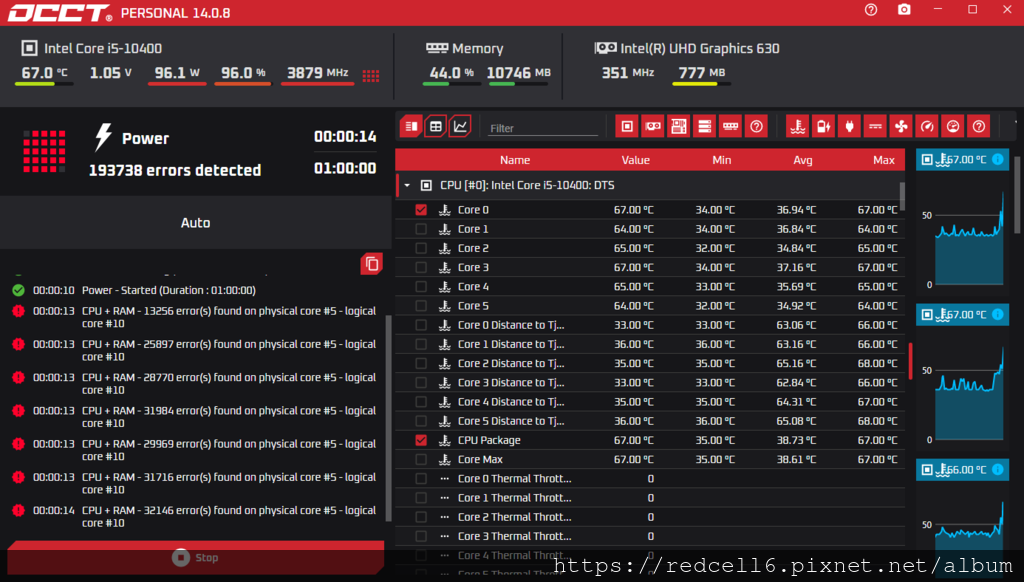
Task: Click the 10746 MB memory reading
Action: click(x=519, y=73)
